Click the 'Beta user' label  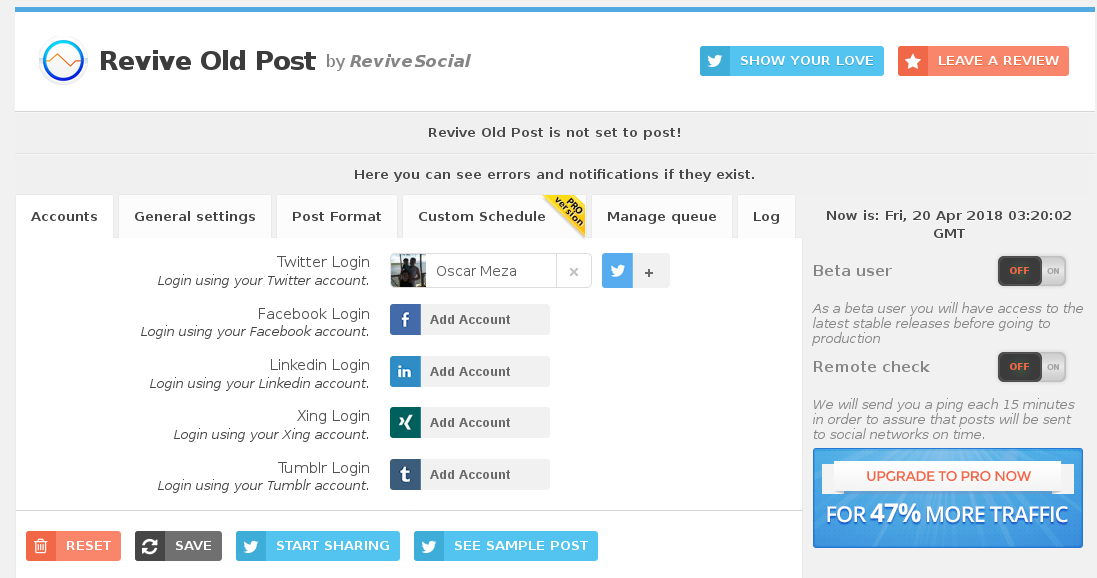pyautogui.click(x=852, y=271)
